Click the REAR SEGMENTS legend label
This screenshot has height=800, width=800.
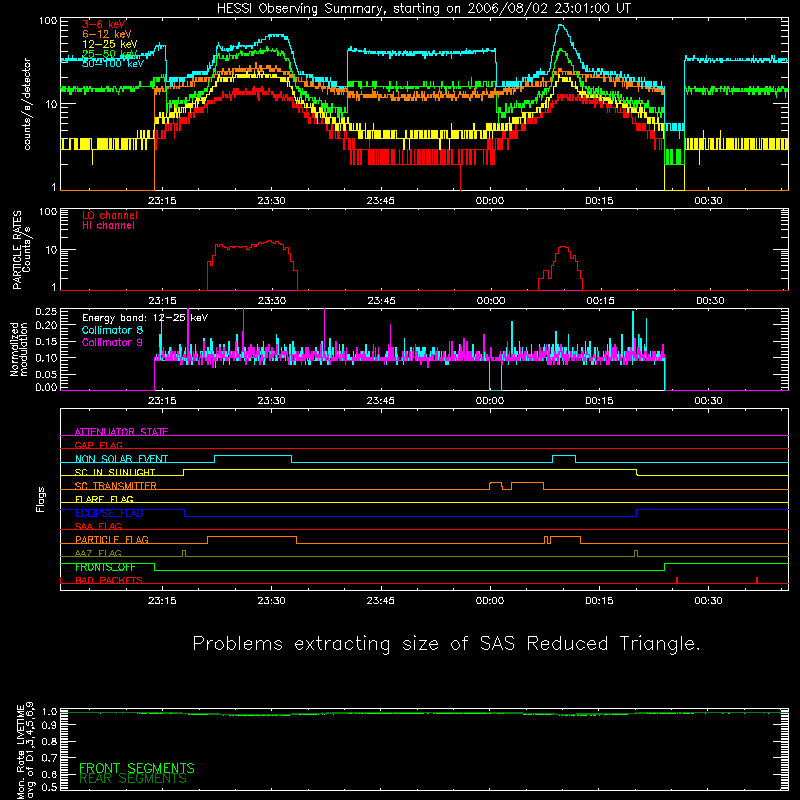133,779
